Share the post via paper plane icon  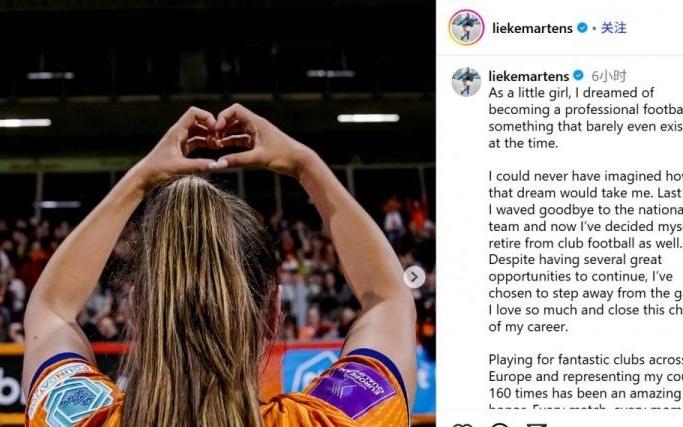[x=536, y=425]
